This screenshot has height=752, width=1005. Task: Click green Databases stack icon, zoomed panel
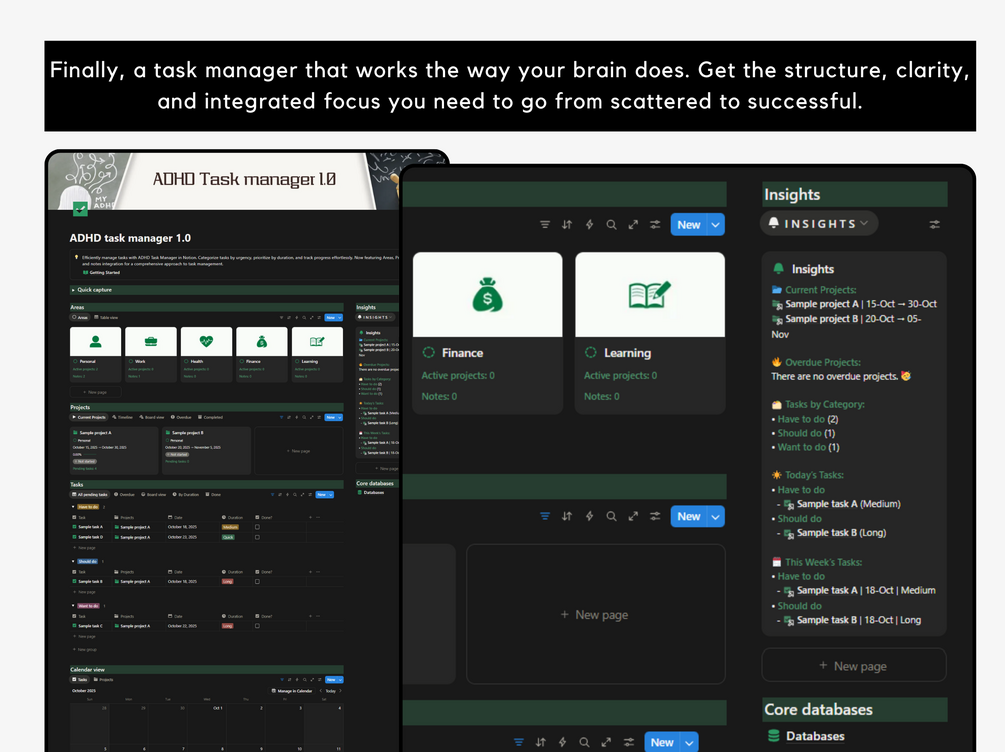(x=774, y=736)
